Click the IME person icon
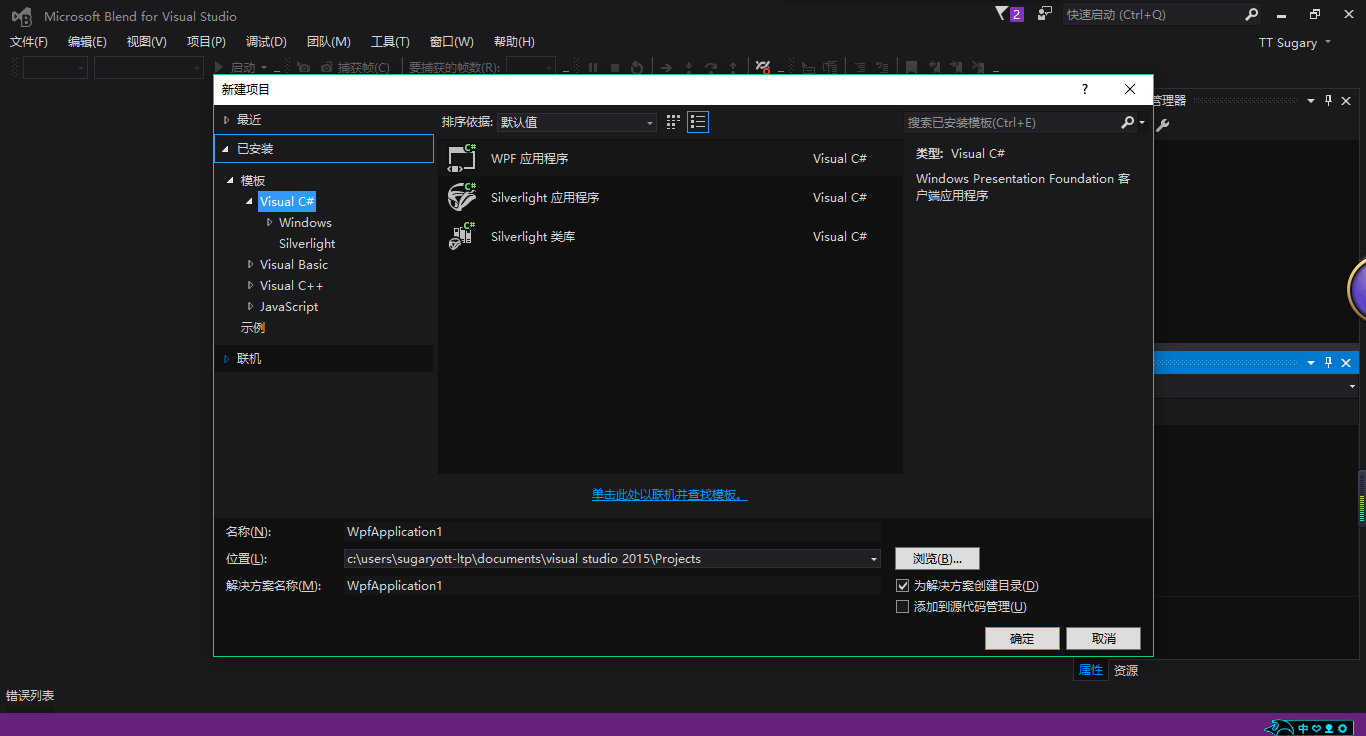Image resolution: width=1366 pixels, height=736 pixels. point(1329,728)
